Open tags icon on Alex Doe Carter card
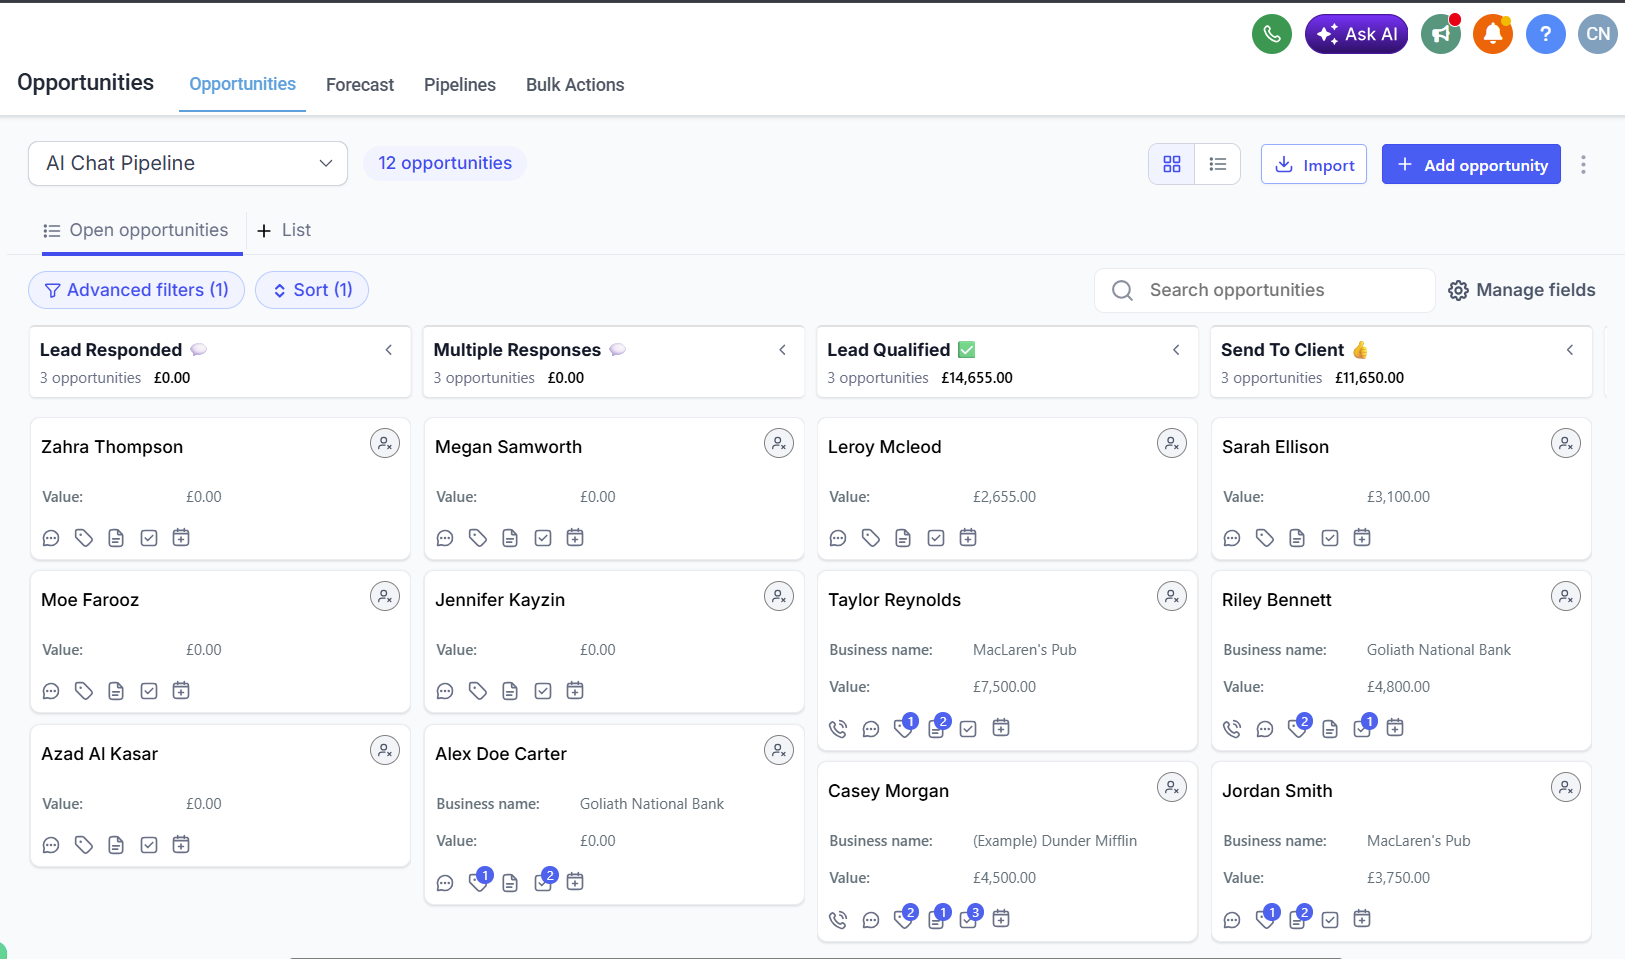 479,881
